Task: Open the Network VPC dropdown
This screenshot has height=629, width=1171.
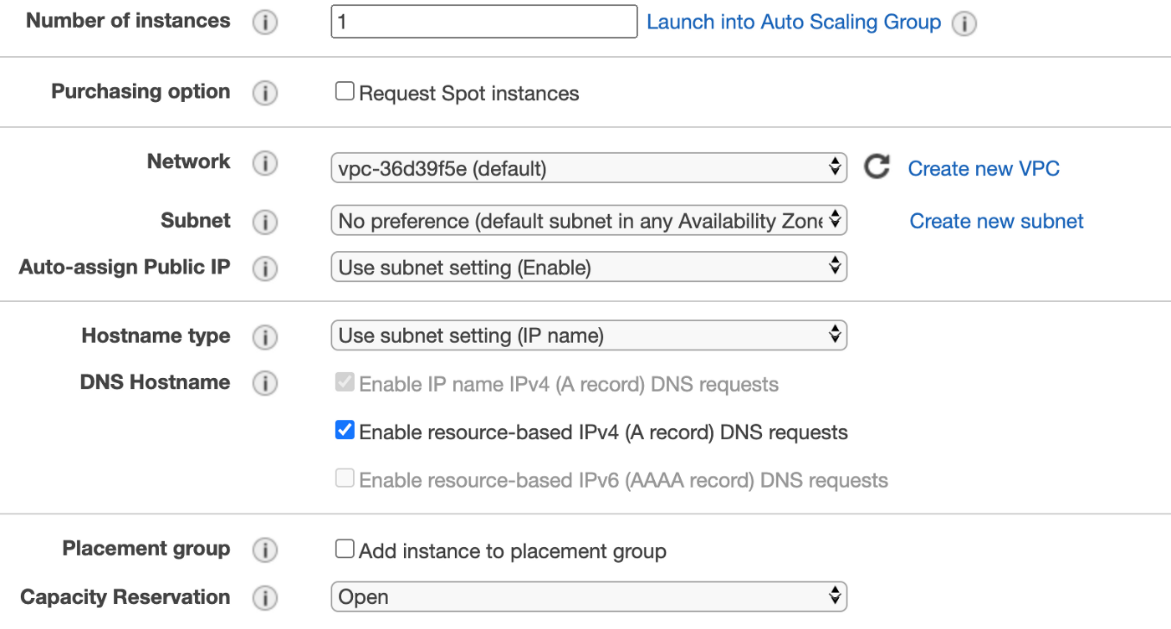Action: [x=588, y=168]
